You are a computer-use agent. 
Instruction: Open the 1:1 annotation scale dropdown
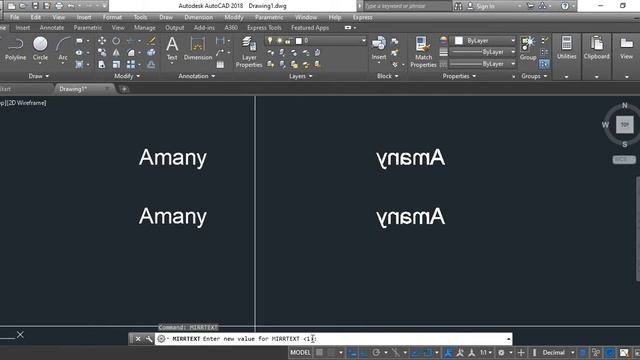pos(485,352)
